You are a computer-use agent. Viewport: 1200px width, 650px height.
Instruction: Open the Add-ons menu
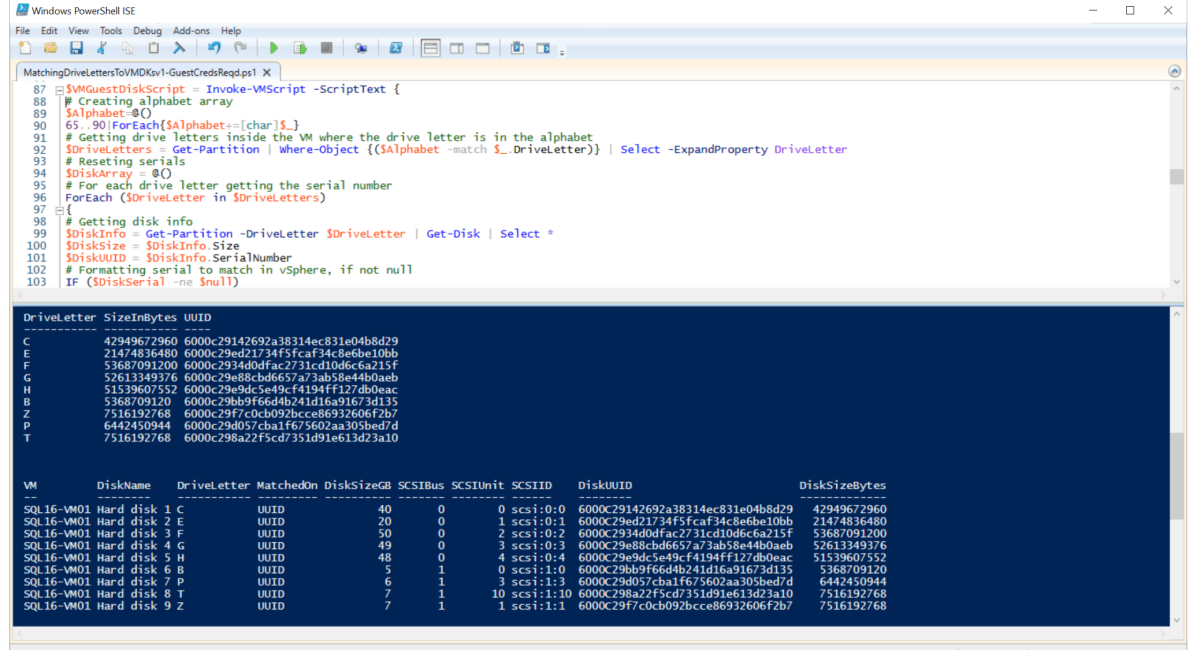coord(191,30)
